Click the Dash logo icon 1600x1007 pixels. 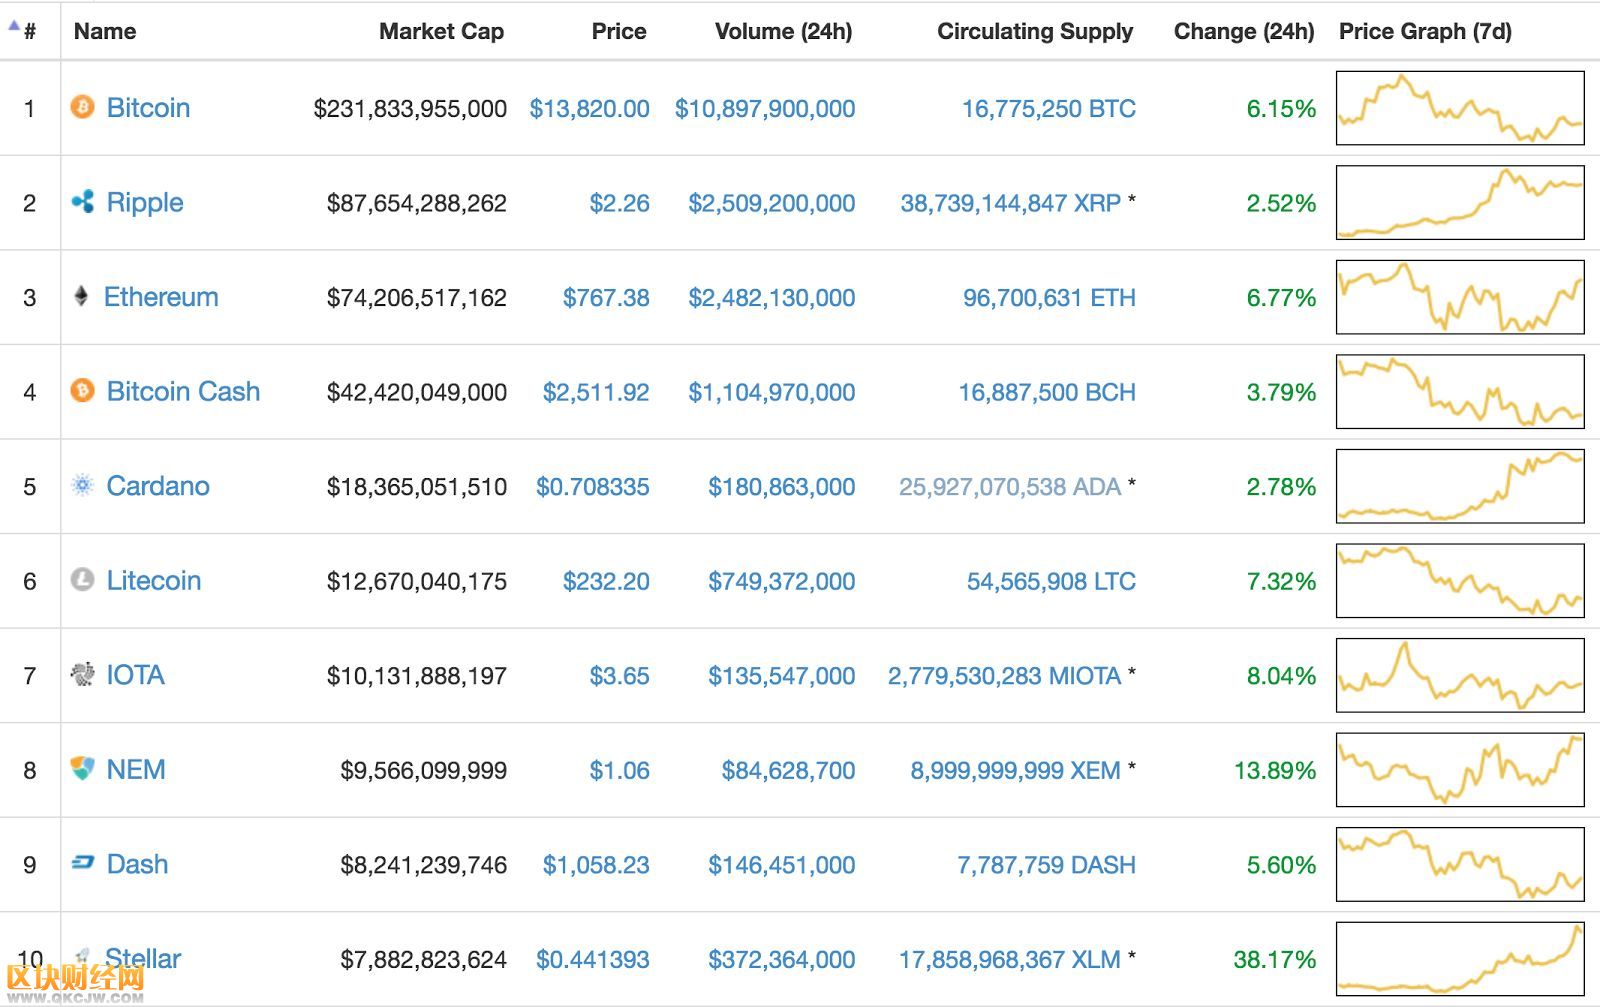82,863
